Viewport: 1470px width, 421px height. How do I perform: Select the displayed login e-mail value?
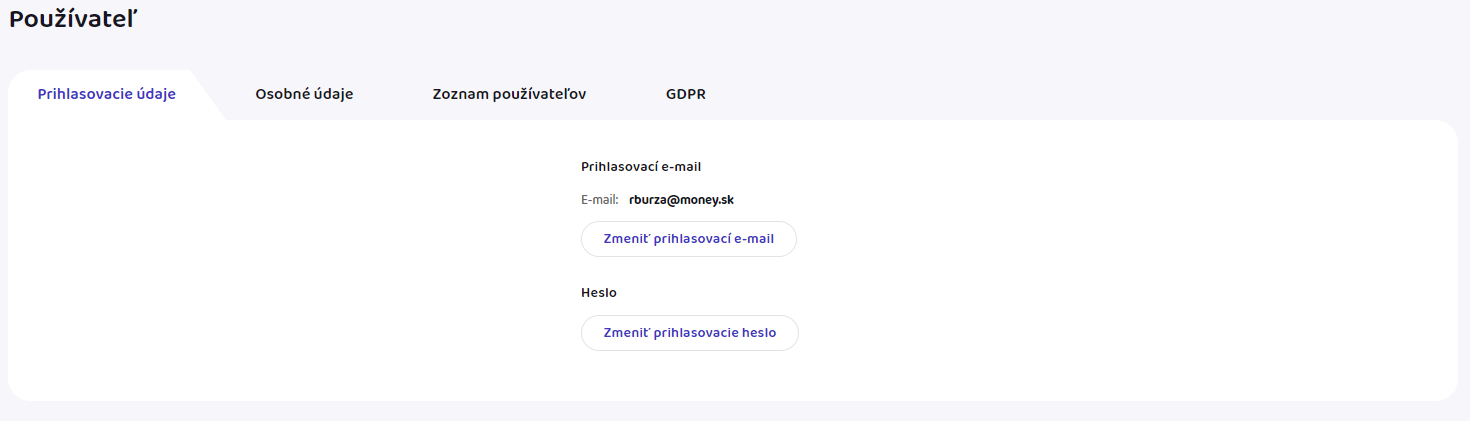681,200
